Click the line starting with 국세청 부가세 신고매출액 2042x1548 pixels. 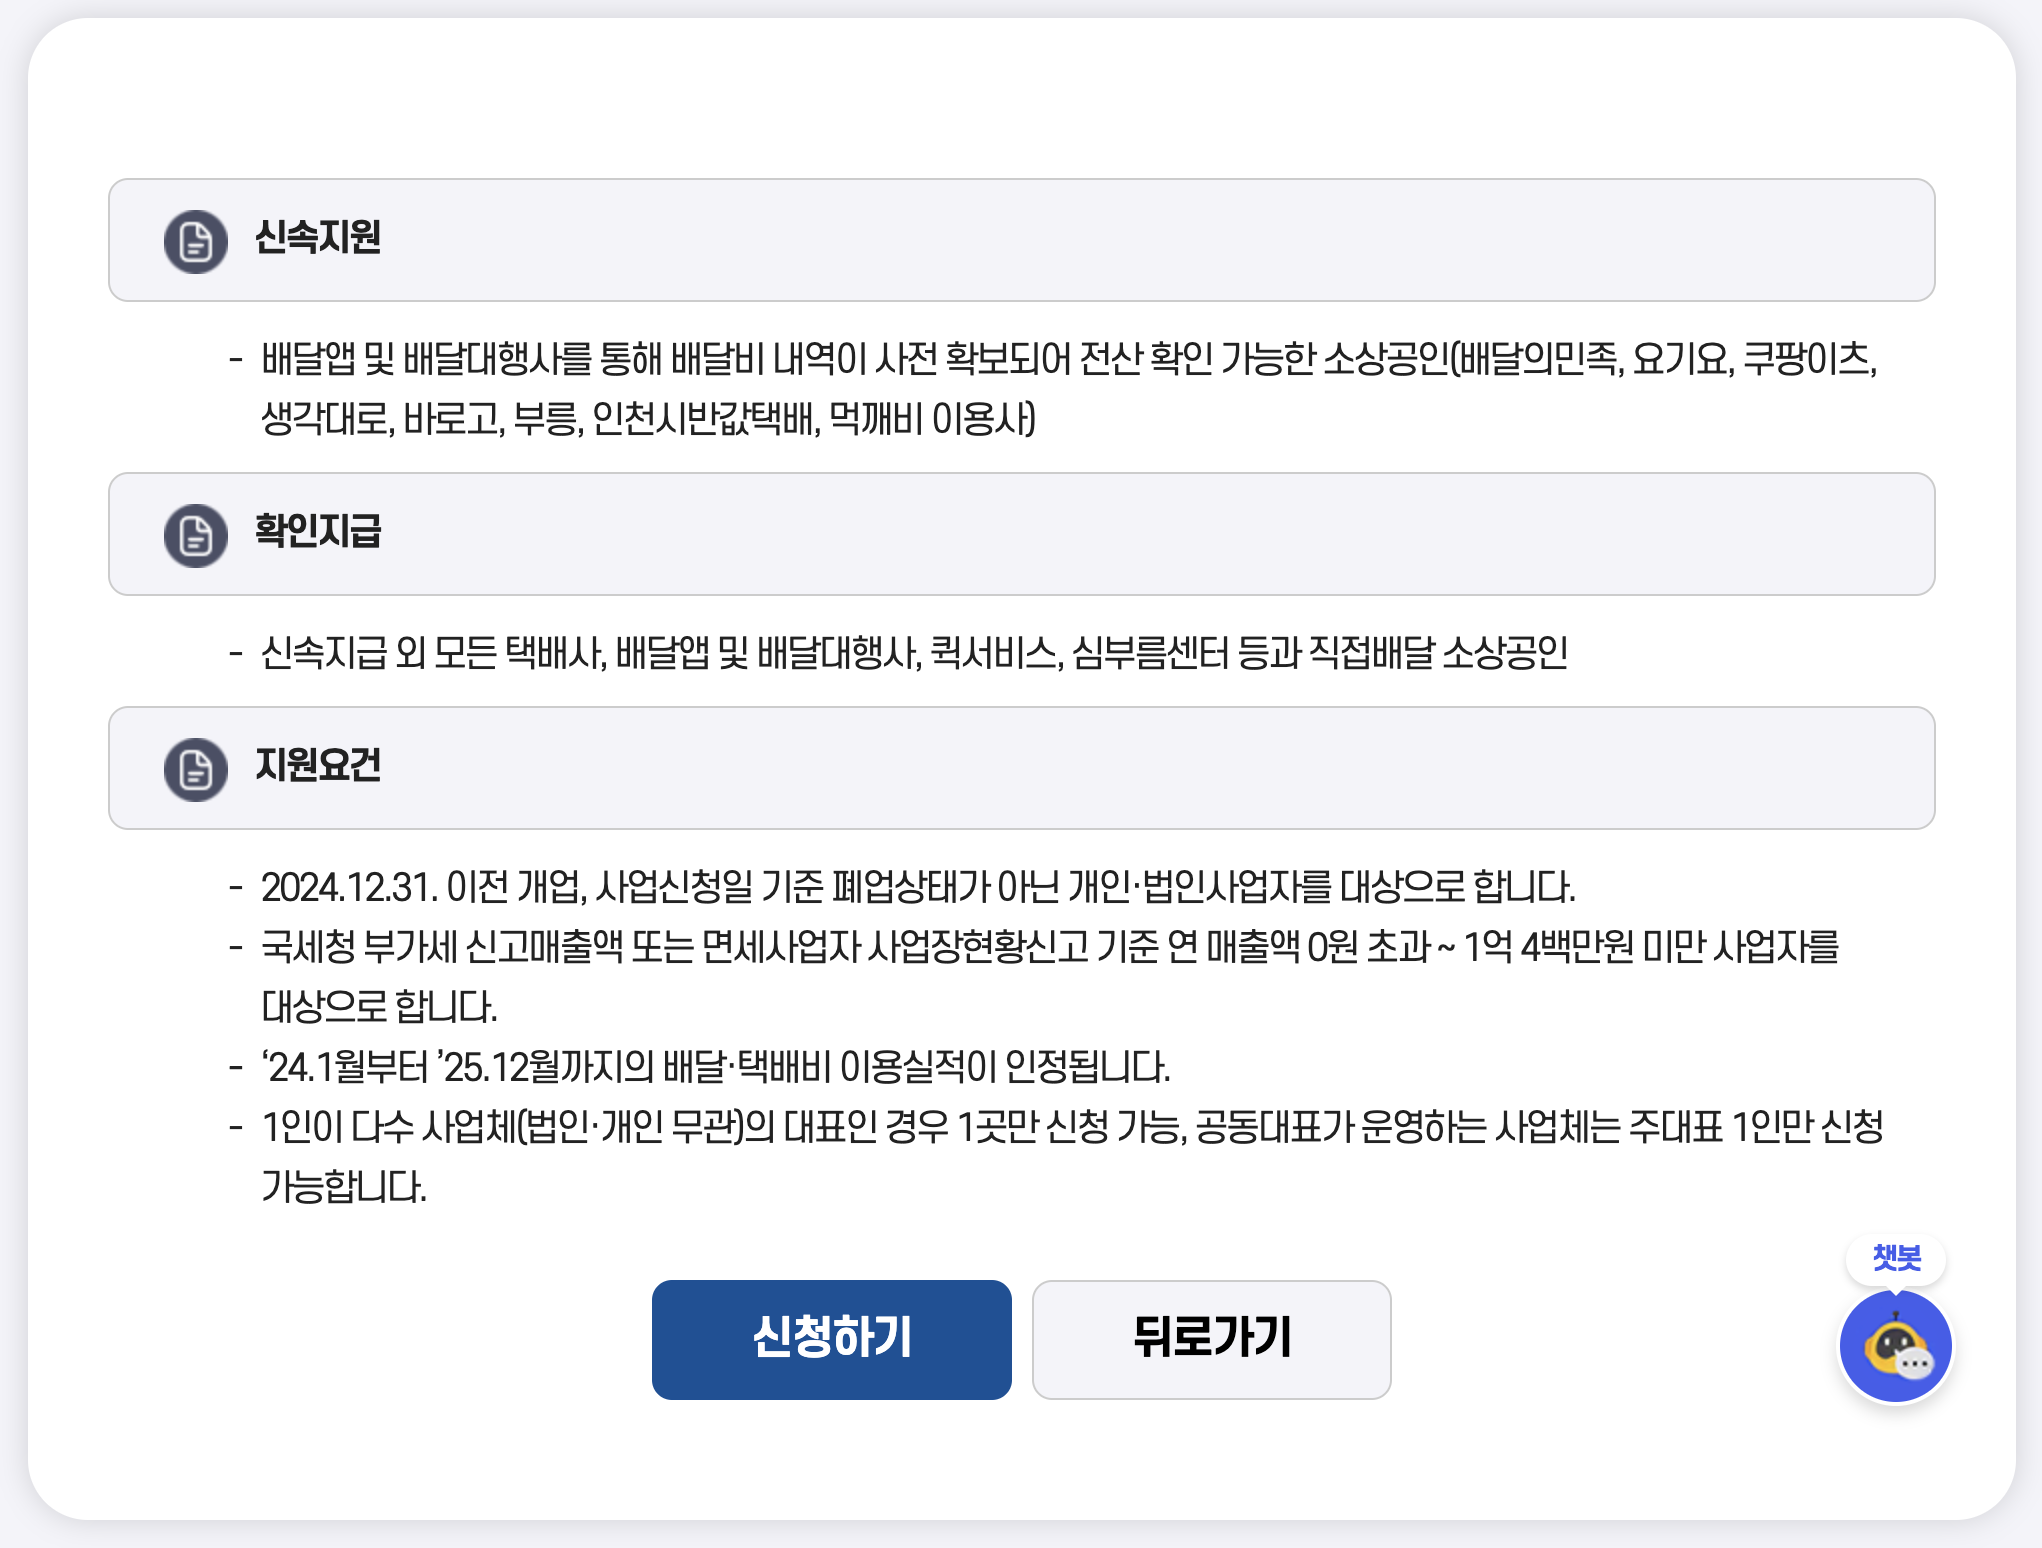point(1049,947)
